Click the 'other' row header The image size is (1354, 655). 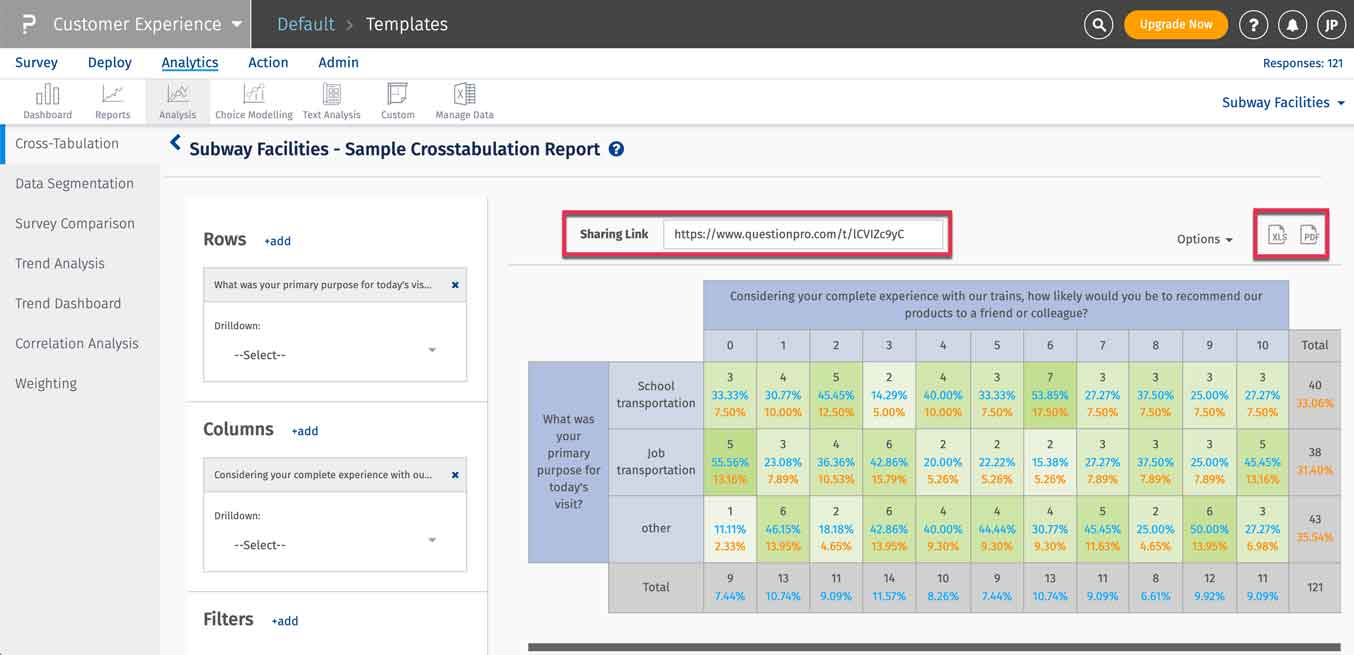pyautogui.click(x=656, y=529)
